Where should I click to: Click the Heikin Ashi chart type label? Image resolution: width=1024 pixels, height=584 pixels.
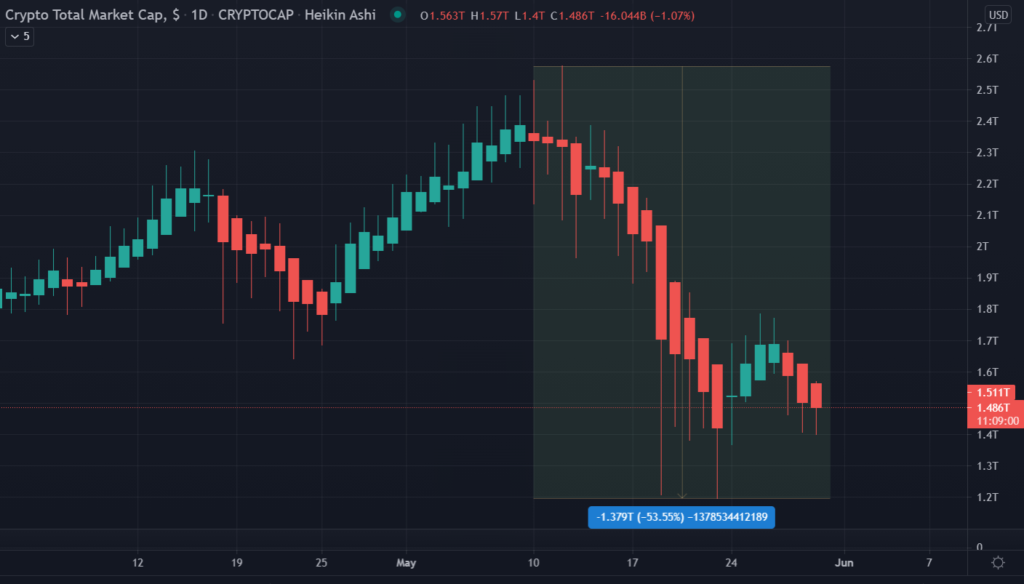(x=340, y=15)
